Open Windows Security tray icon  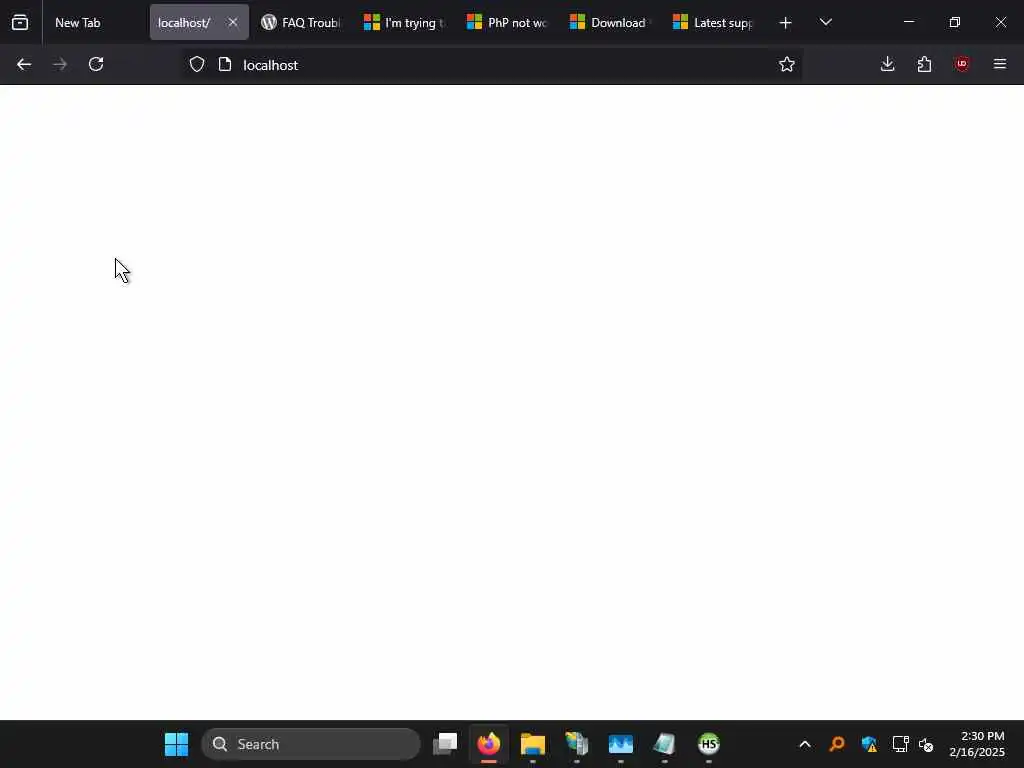[x=869, y=744]
